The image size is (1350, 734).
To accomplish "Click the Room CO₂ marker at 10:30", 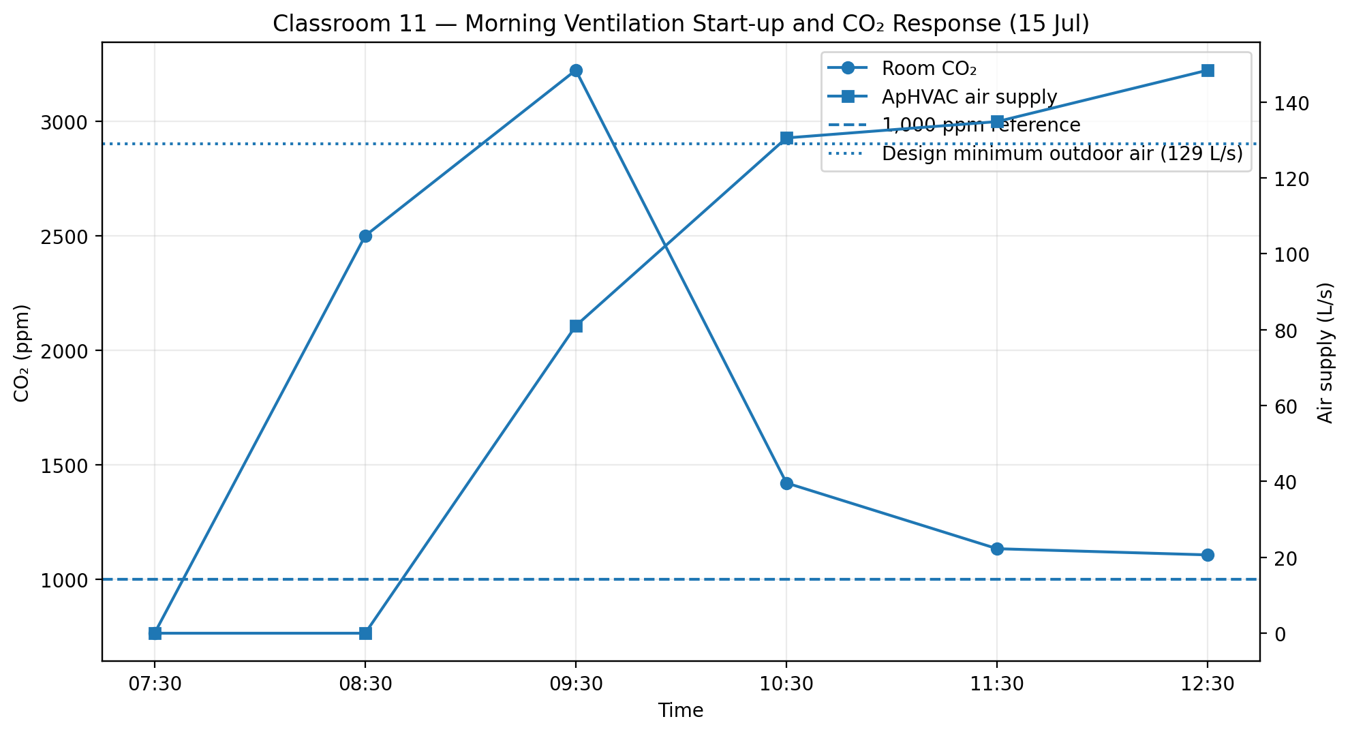I will 786,483.
